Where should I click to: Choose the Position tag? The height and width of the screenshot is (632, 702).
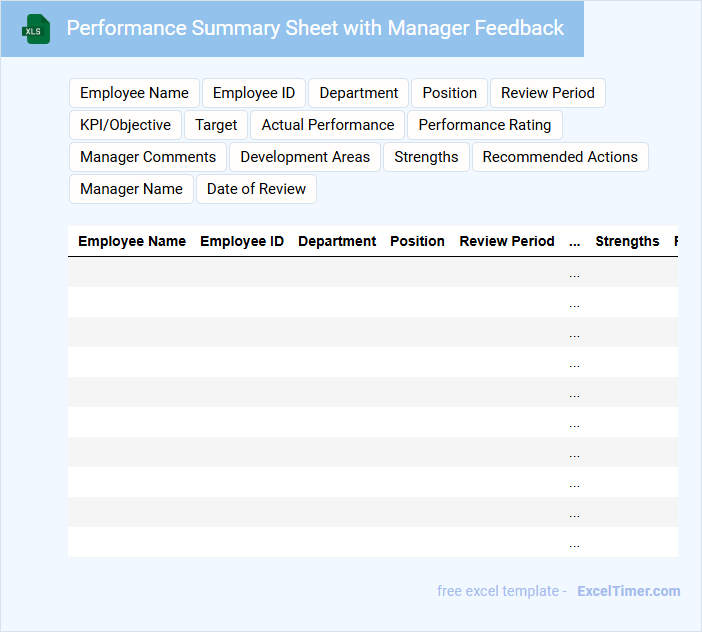449,93
